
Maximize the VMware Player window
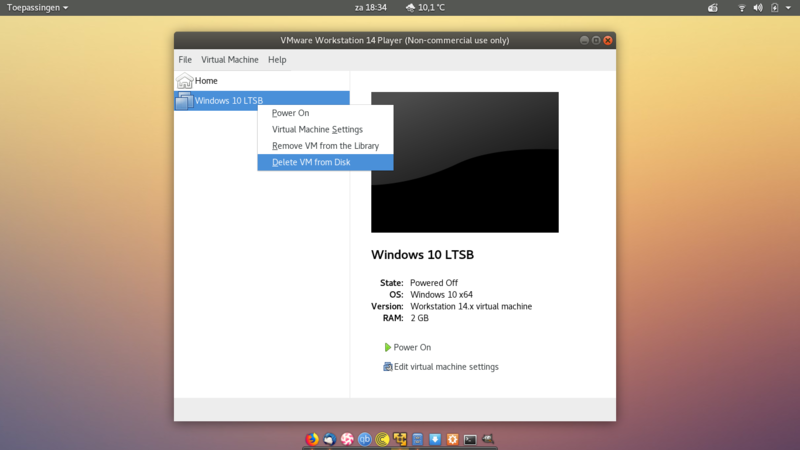596,40
